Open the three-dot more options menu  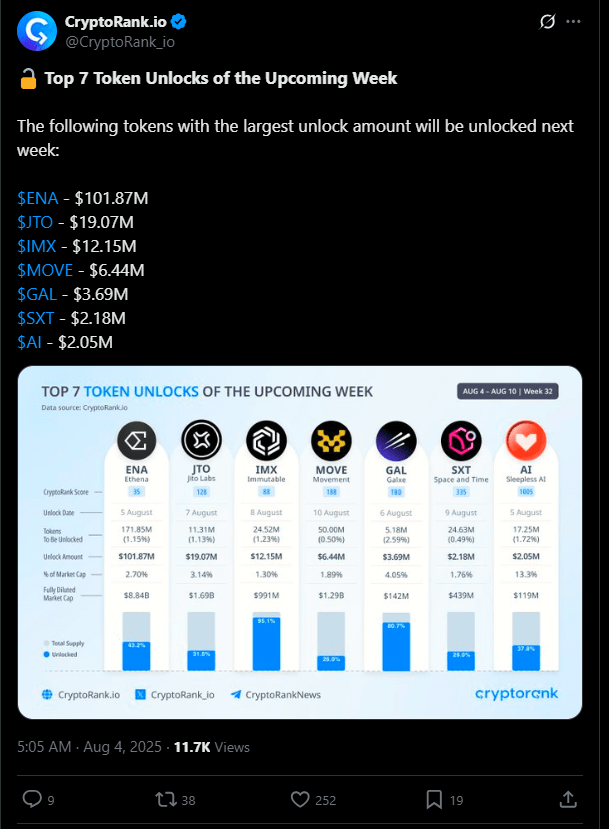(573, 22)
